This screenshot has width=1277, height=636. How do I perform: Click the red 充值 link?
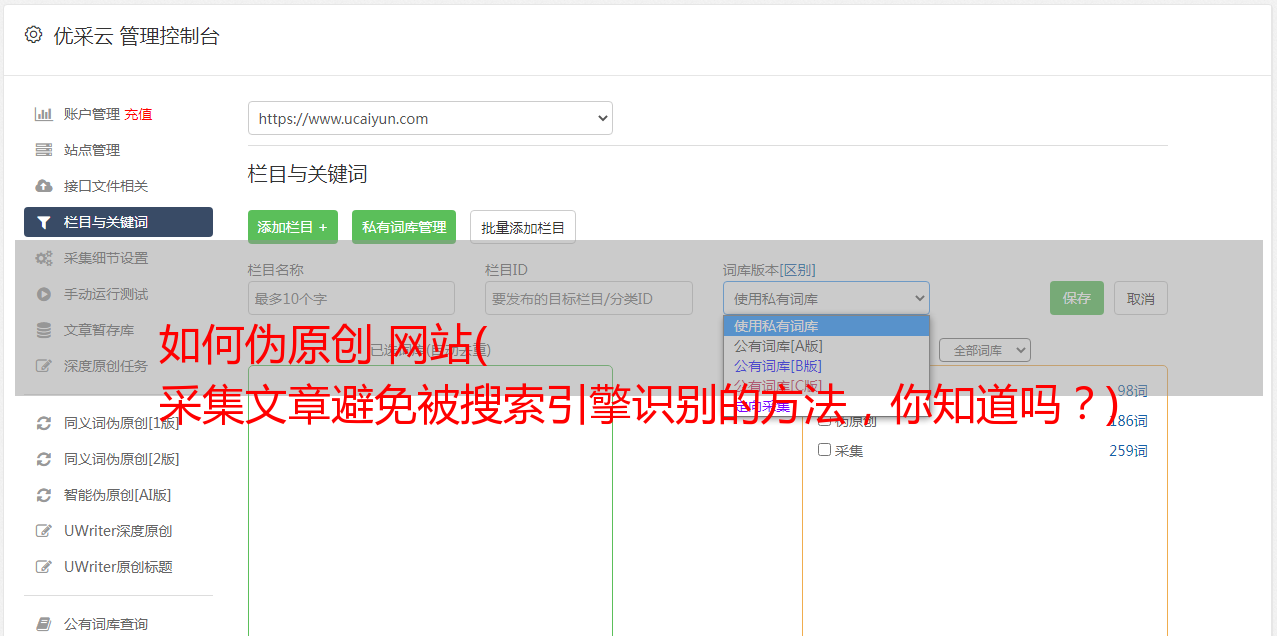(138, 114)
